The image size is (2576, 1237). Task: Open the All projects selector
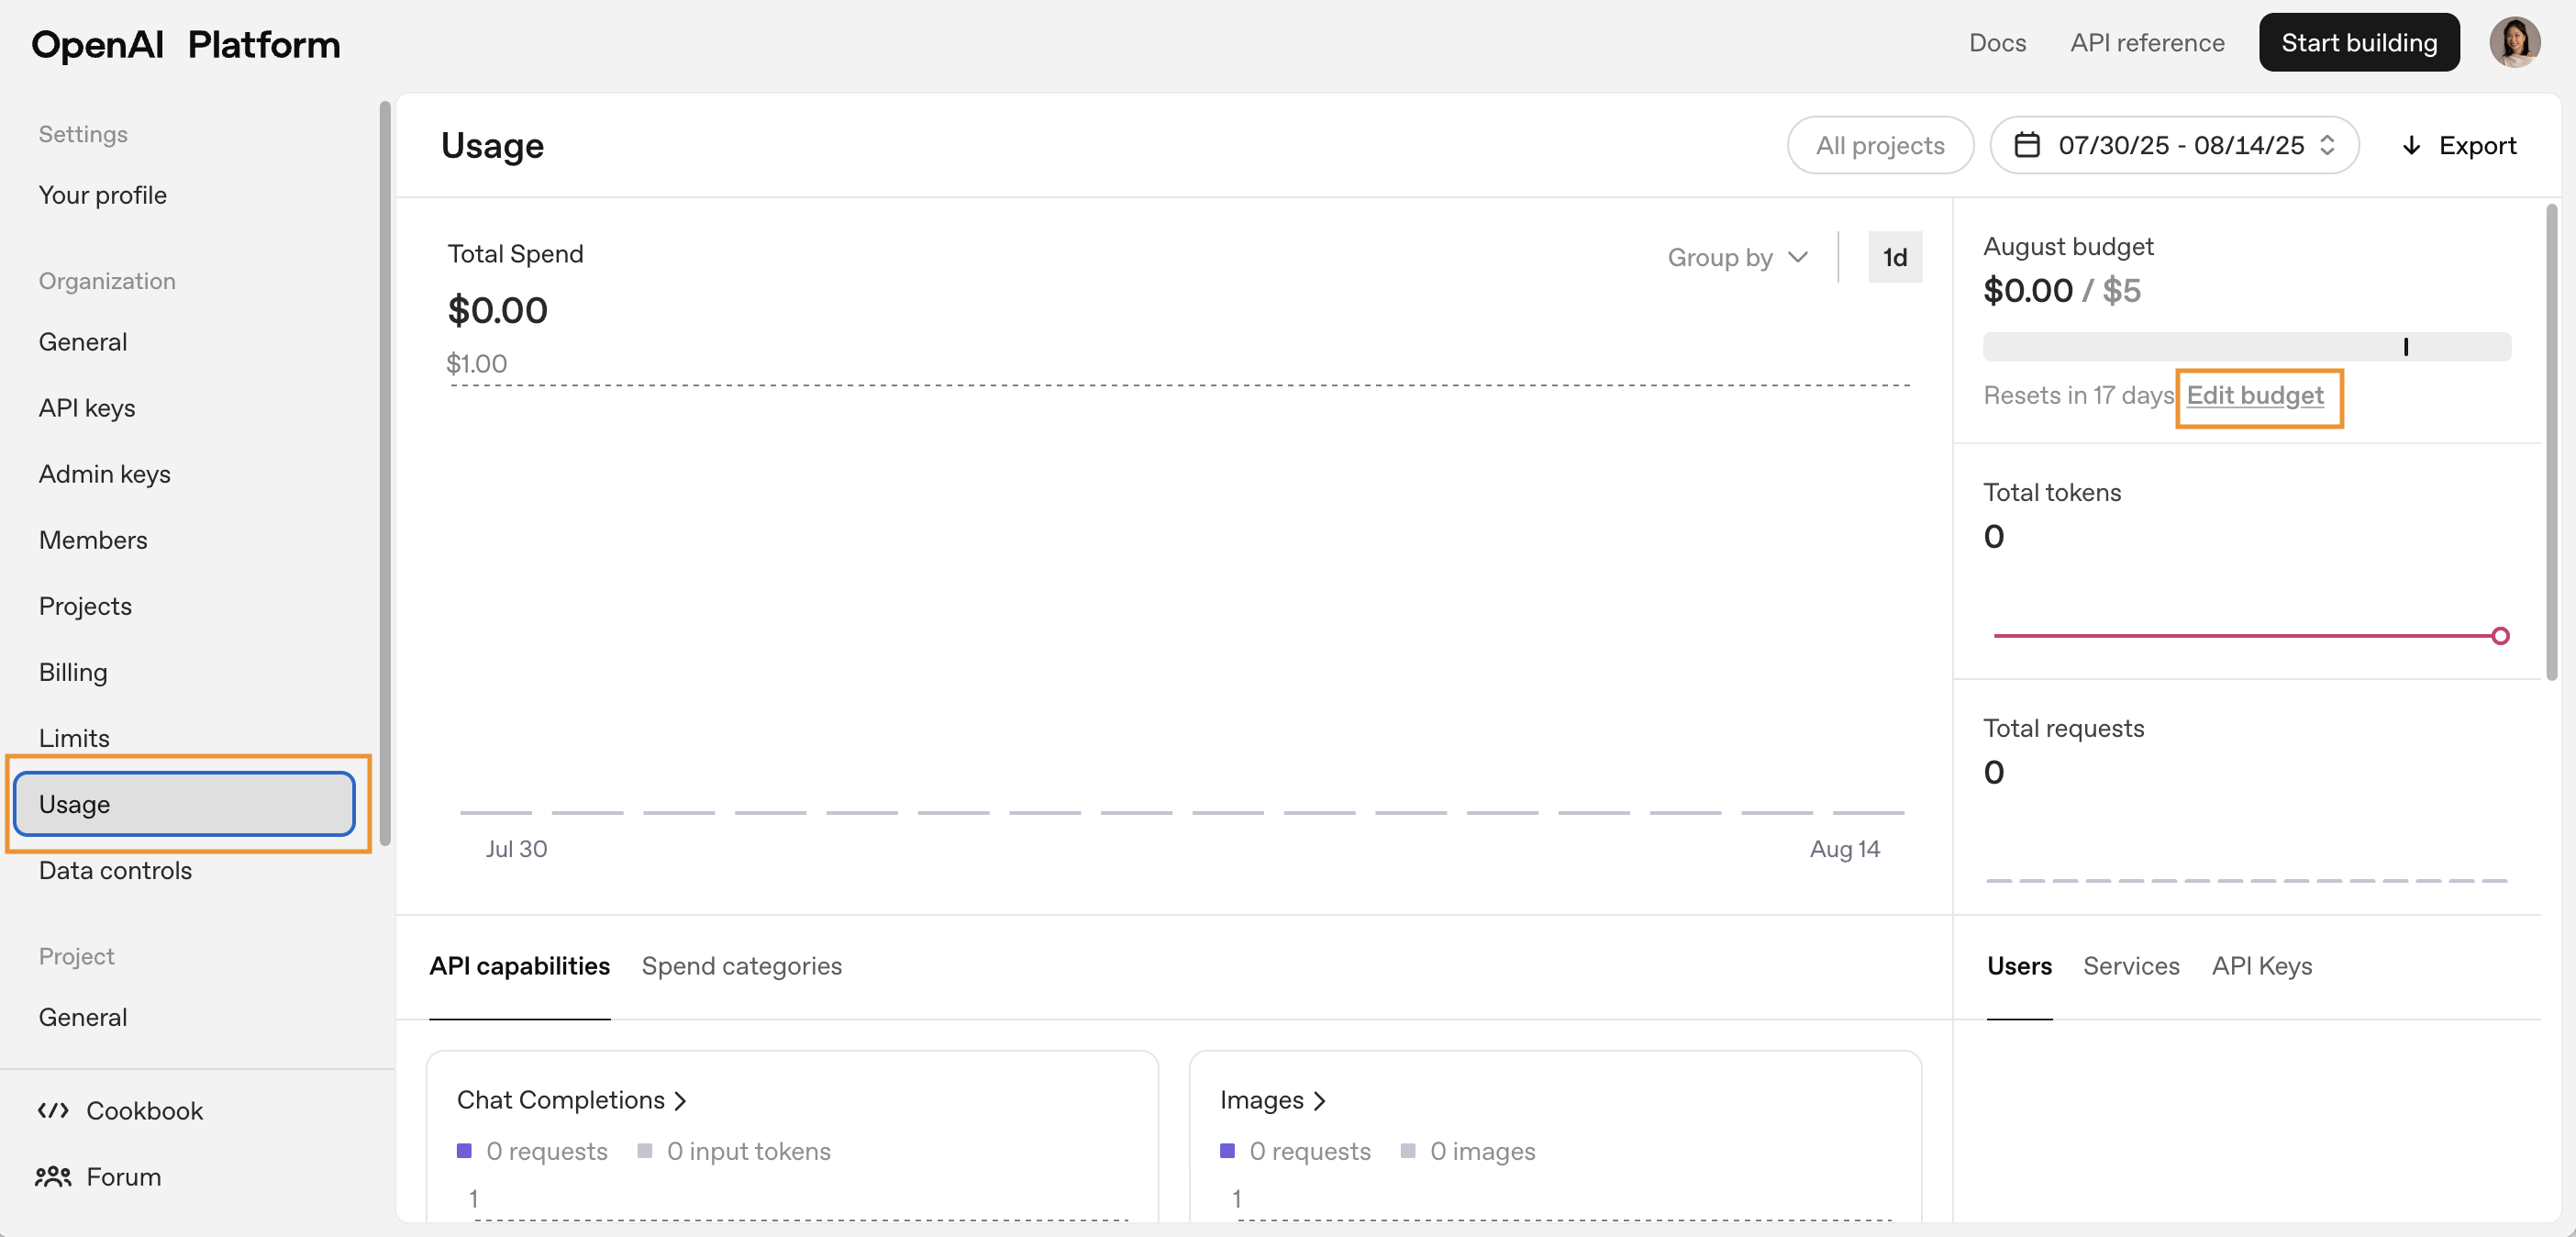pos(1879,145)
